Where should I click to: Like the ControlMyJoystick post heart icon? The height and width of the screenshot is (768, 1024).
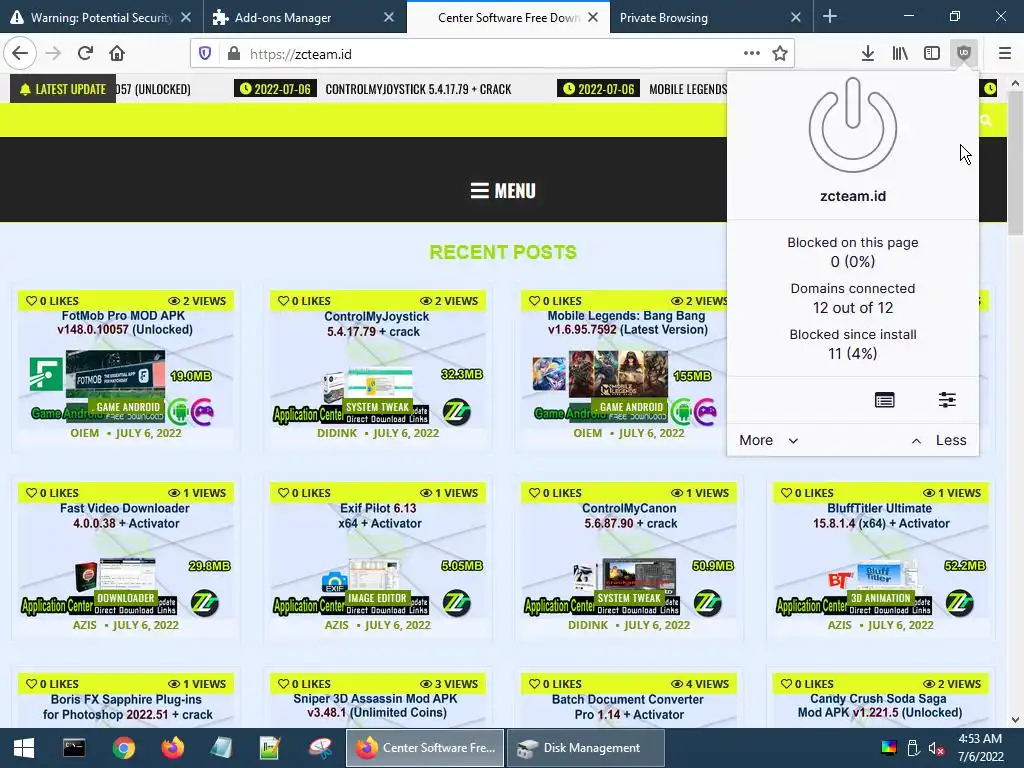[283, 300]
